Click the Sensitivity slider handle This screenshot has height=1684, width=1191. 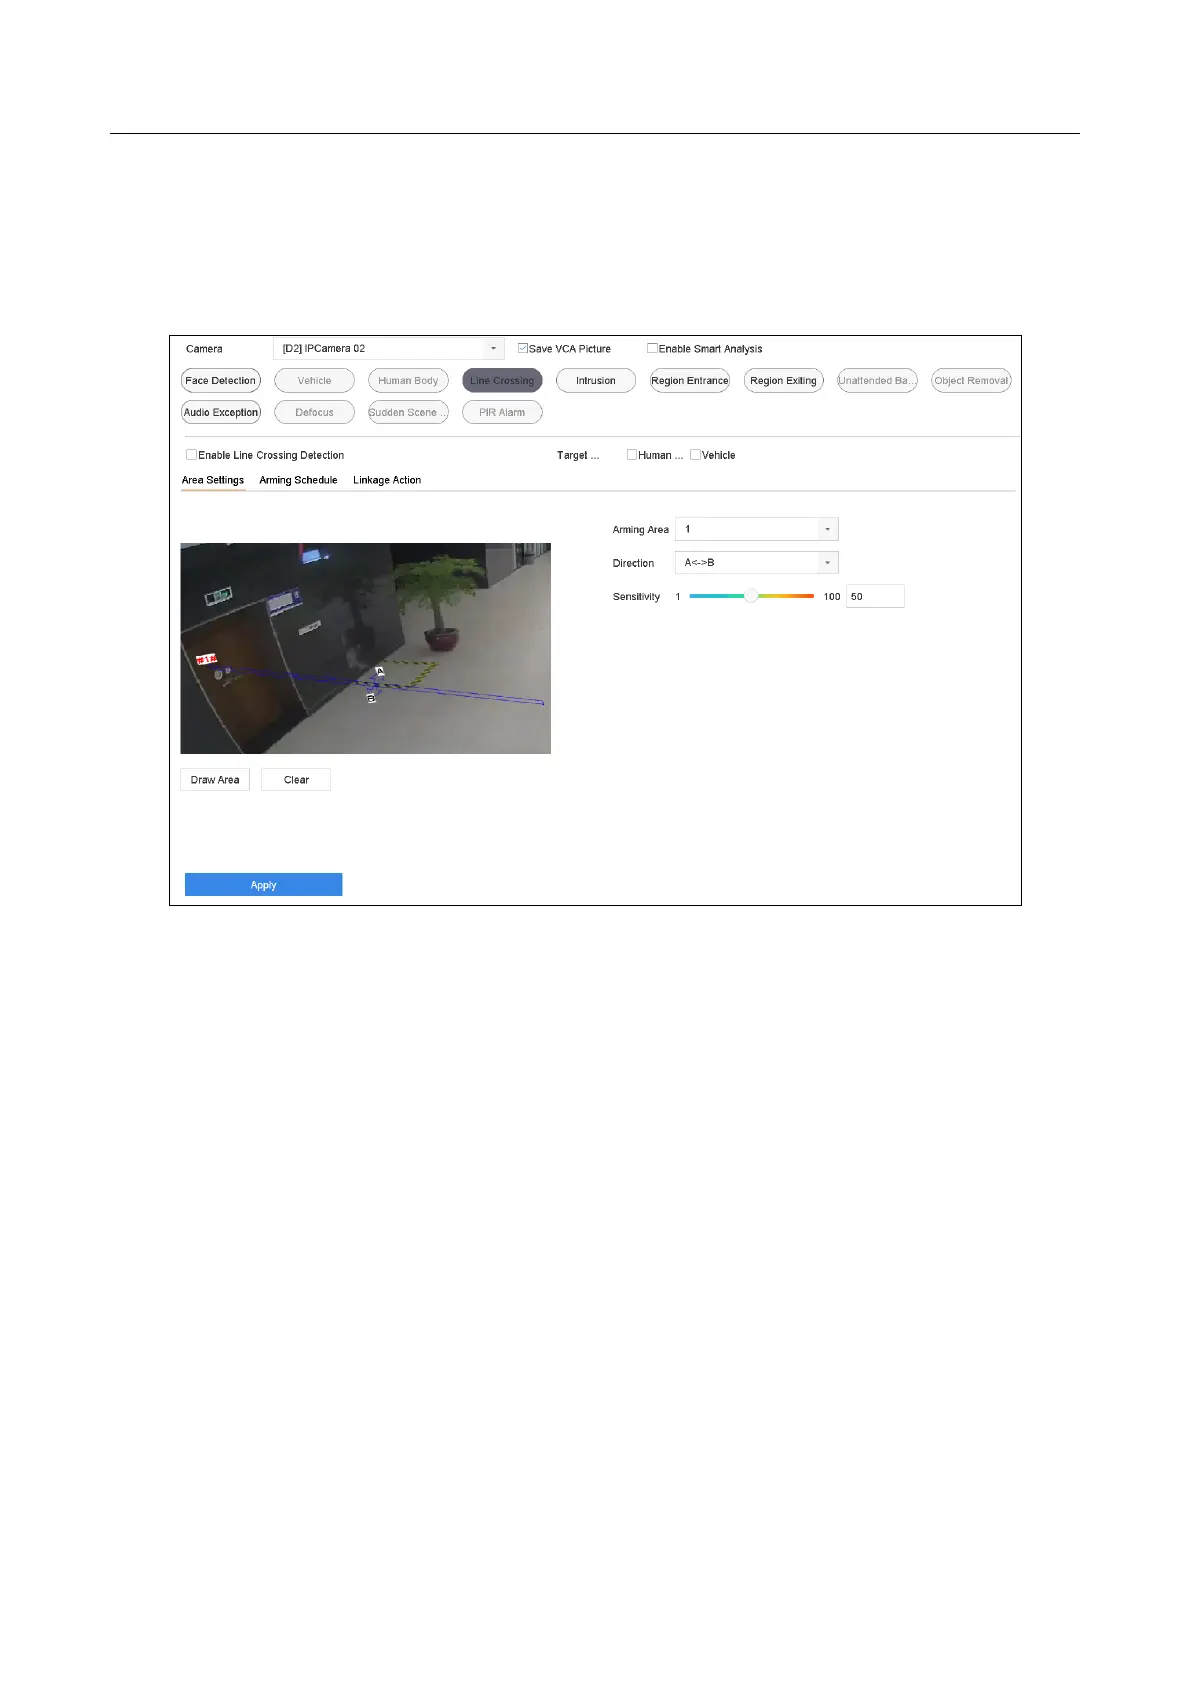(x=751, y=596)
